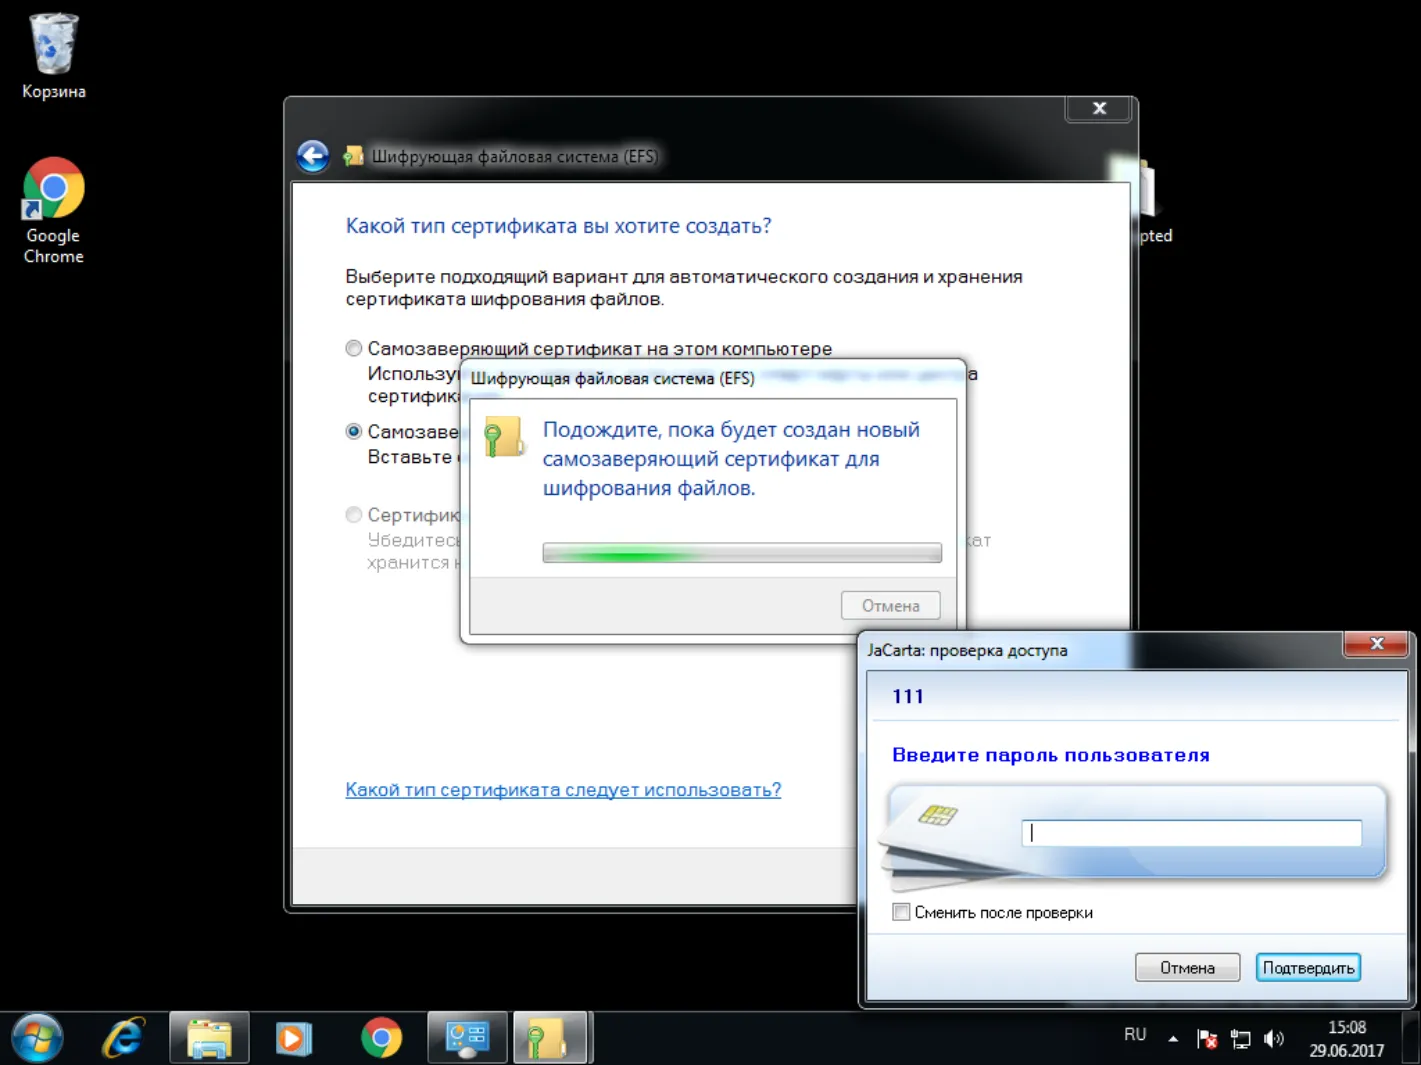Open the volume speaker tray icon

(x=1273, y=1039)
